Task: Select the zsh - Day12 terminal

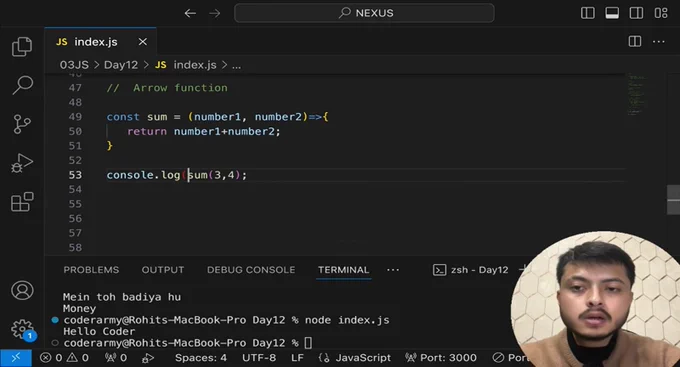Action: 471,270
